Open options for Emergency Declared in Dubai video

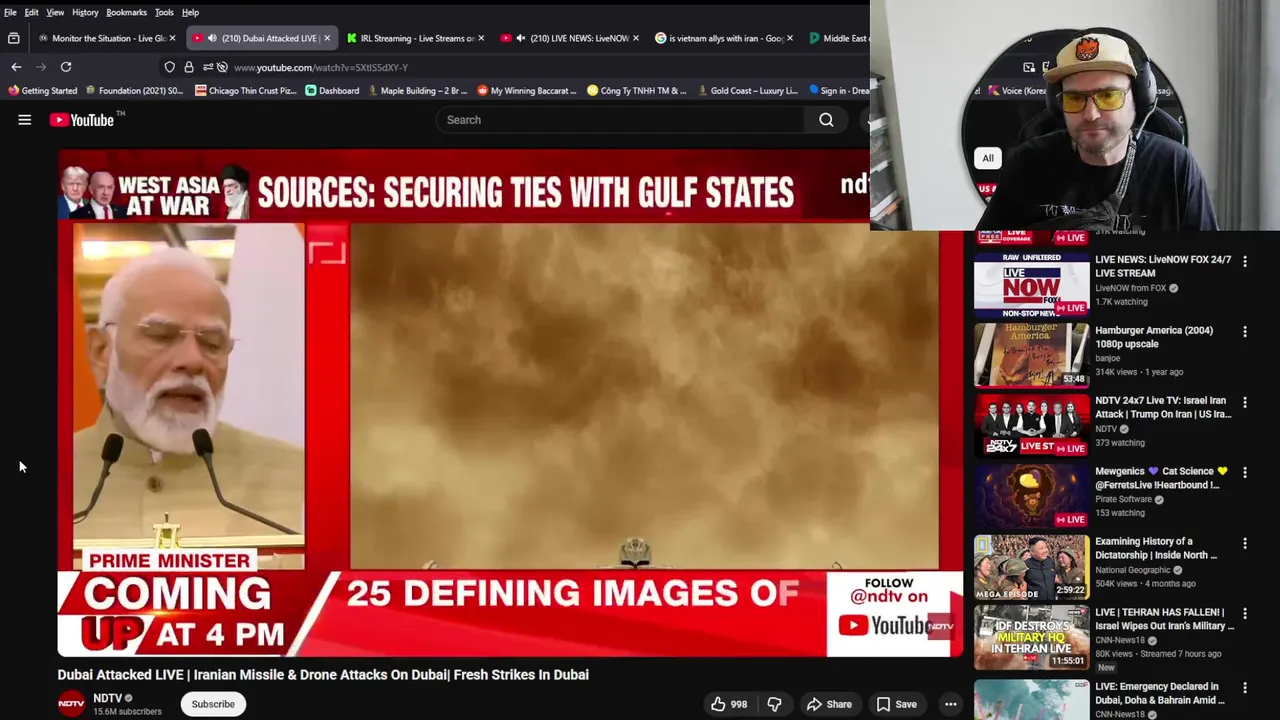[1245, 688]
